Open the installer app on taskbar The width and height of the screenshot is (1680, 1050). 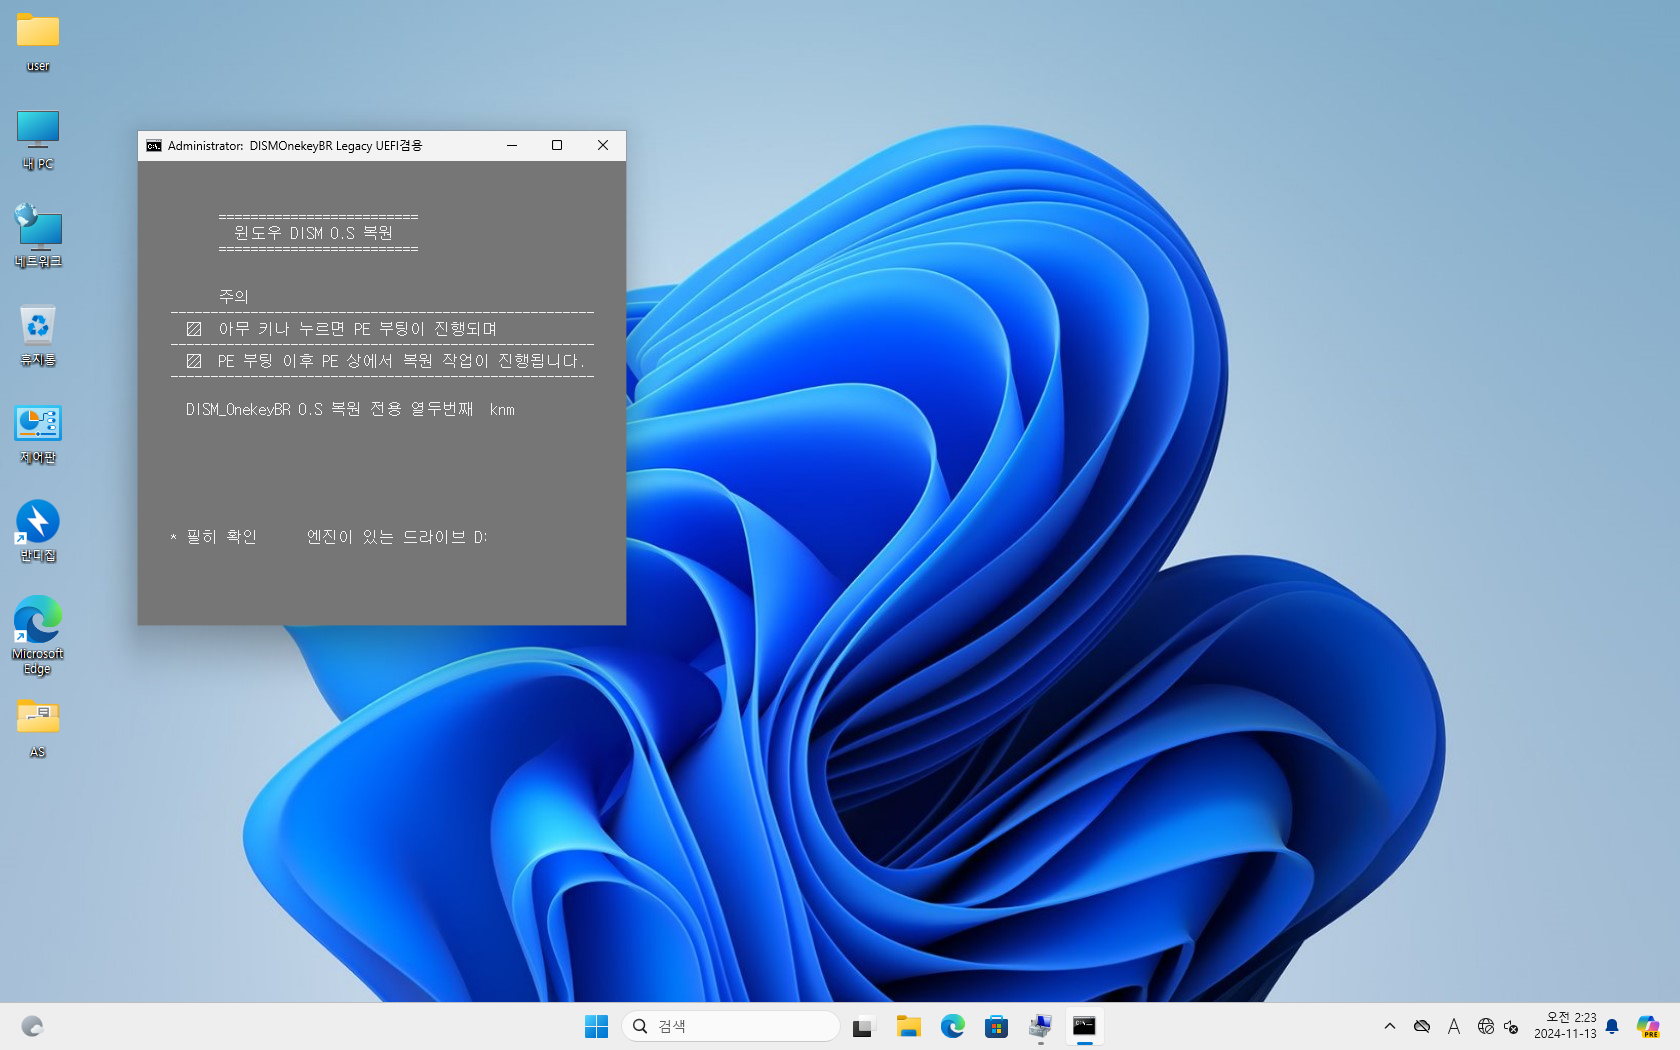tap(1040, 1026)
